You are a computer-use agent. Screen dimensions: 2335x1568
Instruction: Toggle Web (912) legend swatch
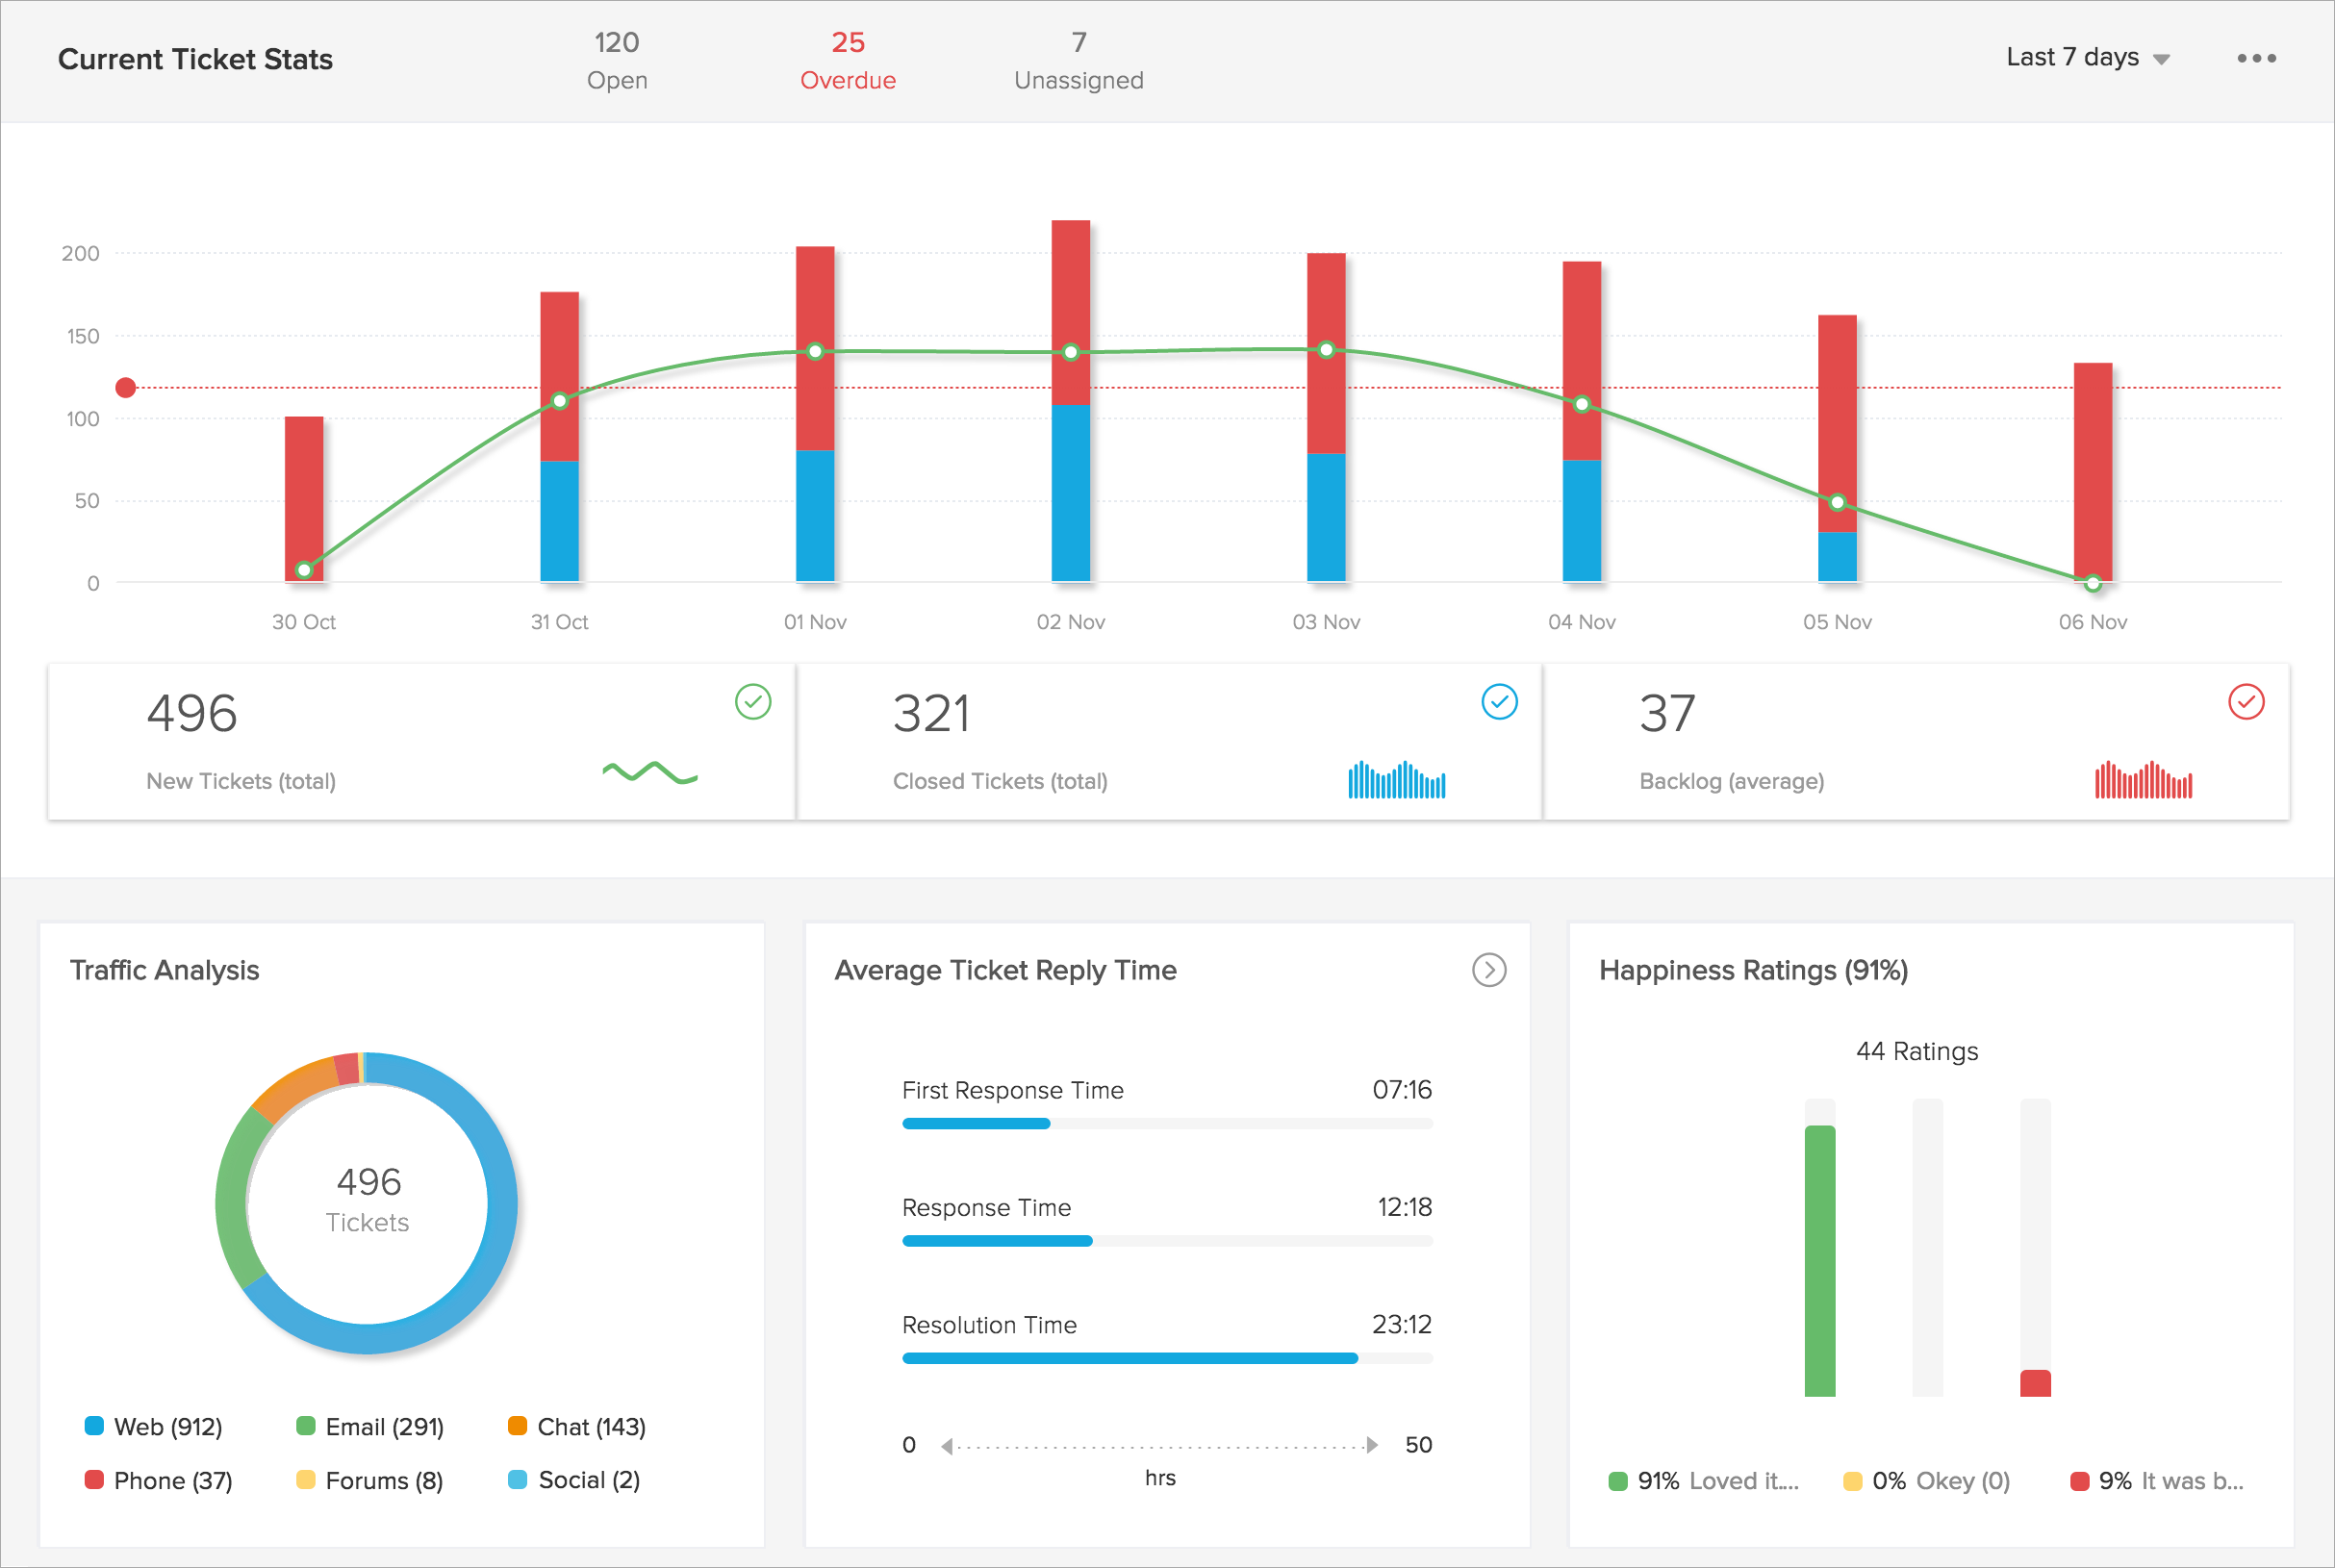[x=95, y=1426]
